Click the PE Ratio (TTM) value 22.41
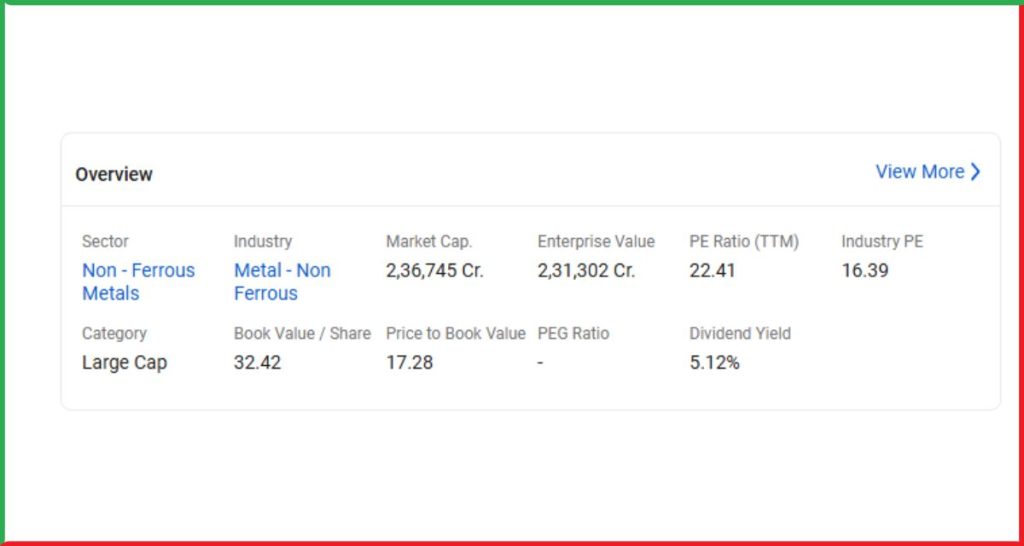Image resolution: width=1024 pixels, height=546 pixels. [712, 270]
